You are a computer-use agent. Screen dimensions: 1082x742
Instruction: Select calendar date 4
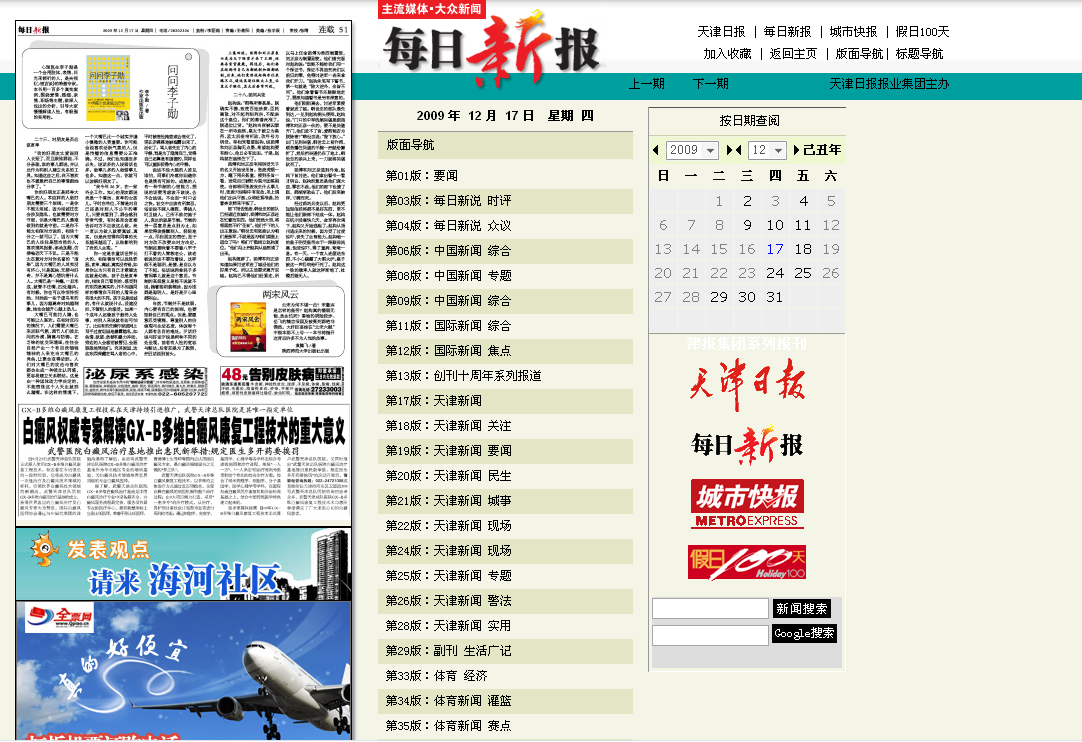pyautogui.click(x=803, y=201)
